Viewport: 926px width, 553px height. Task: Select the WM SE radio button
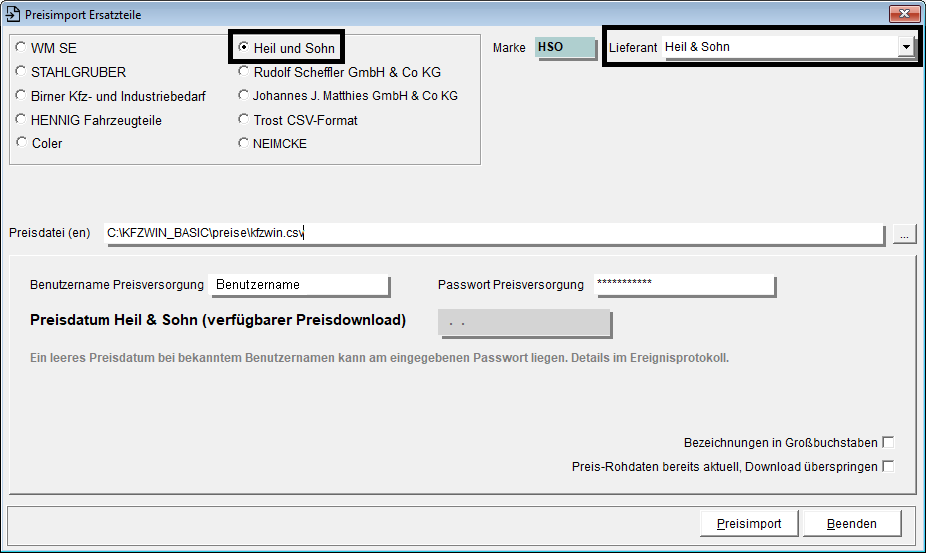point(21,47)
